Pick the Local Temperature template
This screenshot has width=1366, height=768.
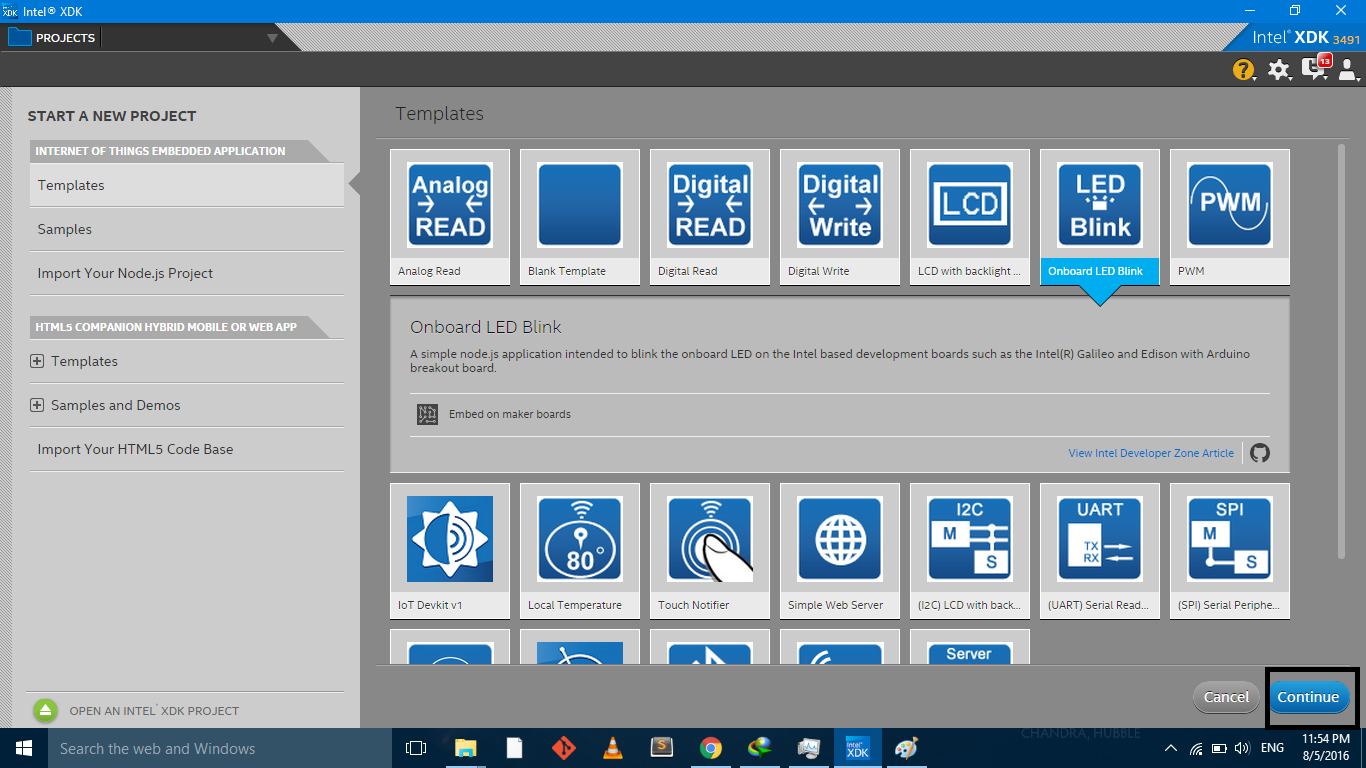click(x=580, y=551)
